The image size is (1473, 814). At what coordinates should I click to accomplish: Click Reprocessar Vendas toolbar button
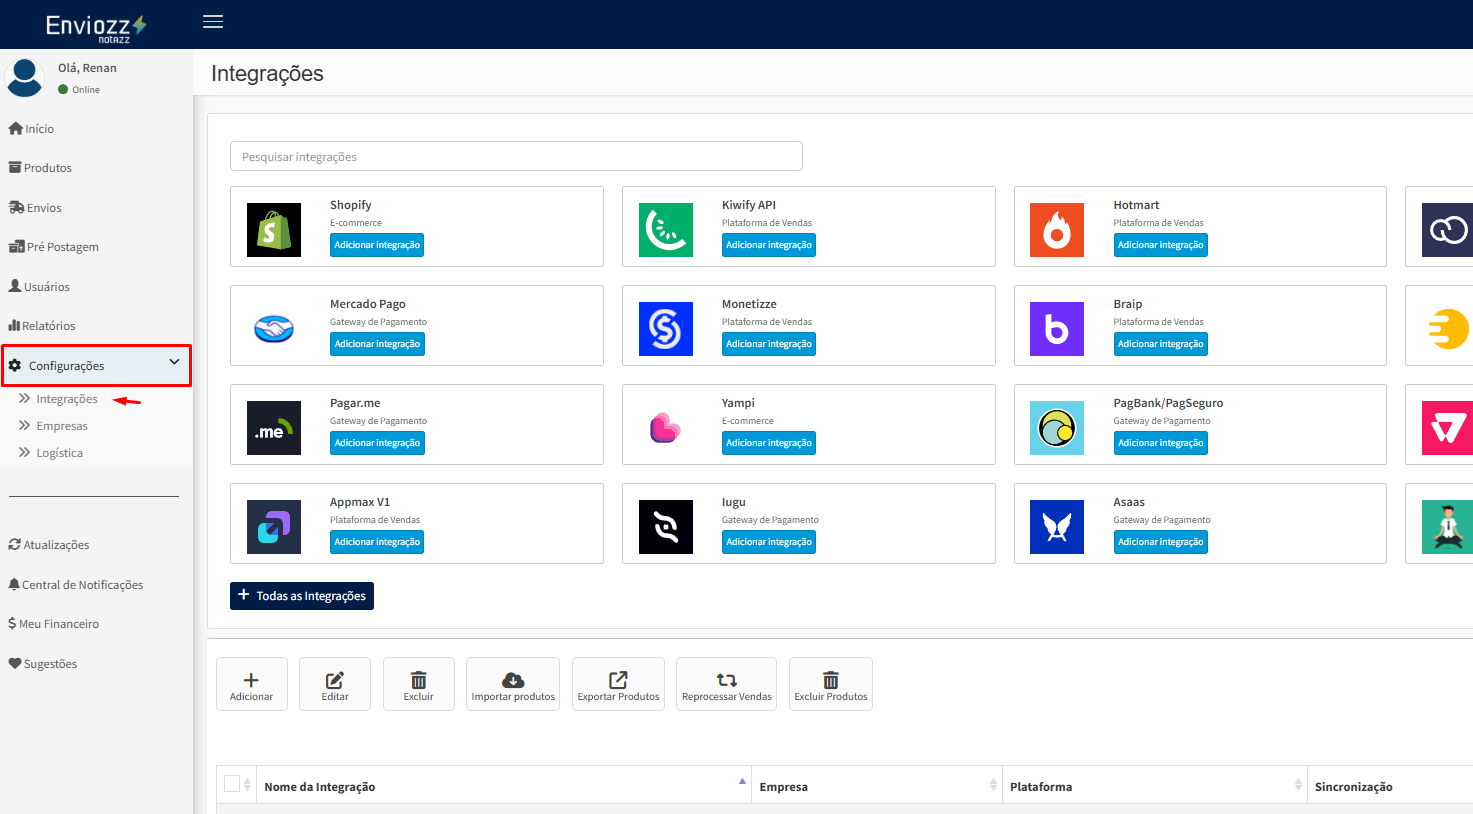pos(727,684)
